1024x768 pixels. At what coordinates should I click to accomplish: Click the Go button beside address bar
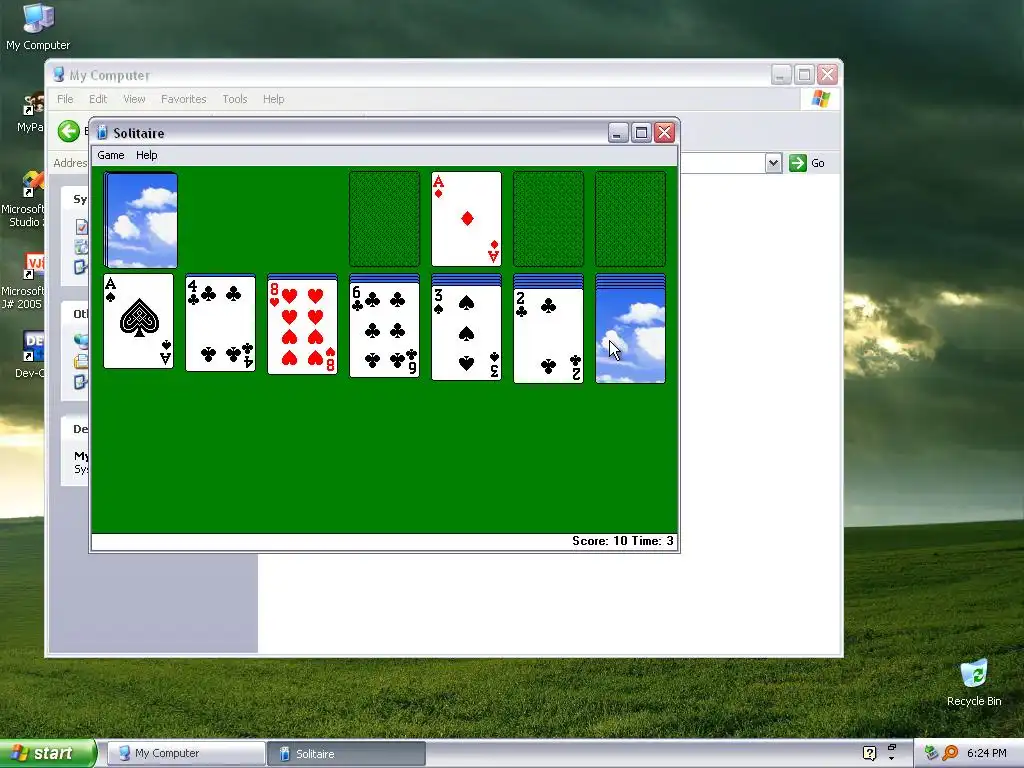point(807,163)
